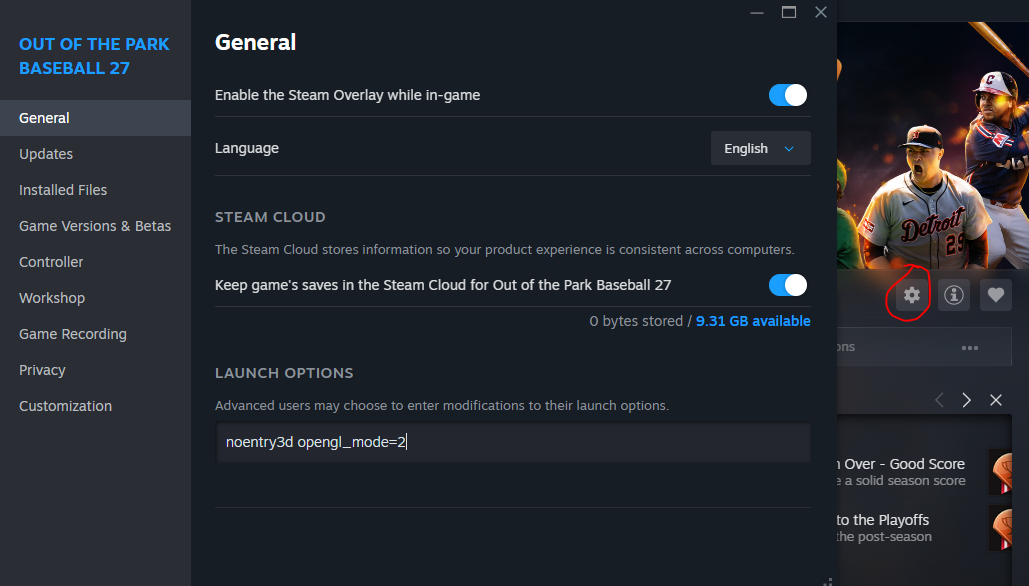This screenshot has width=1029, height=586.
Task: Dismiss the panel with the X icon
Action: click(996, 400)
